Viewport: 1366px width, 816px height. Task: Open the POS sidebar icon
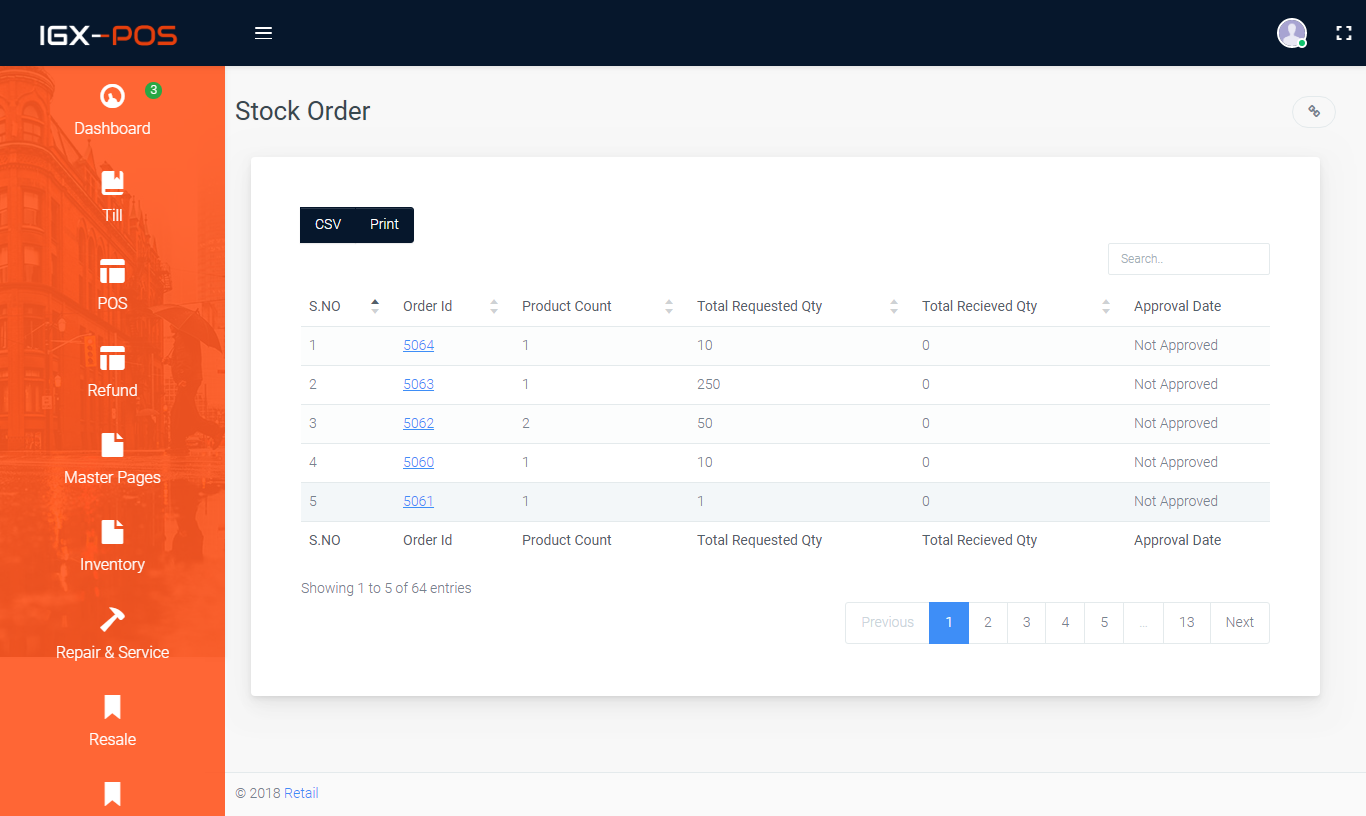pos(112,270)
